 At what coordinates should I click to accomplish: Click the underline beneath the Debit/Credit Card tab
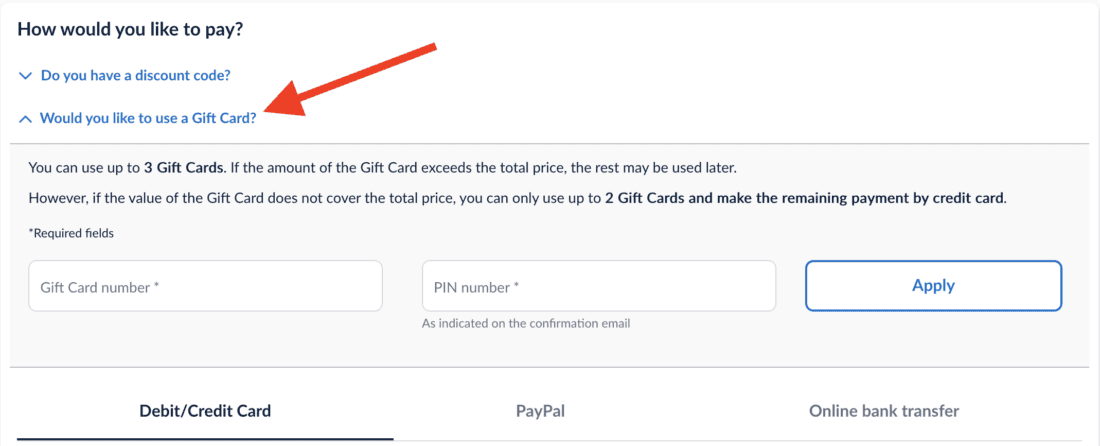205,438
